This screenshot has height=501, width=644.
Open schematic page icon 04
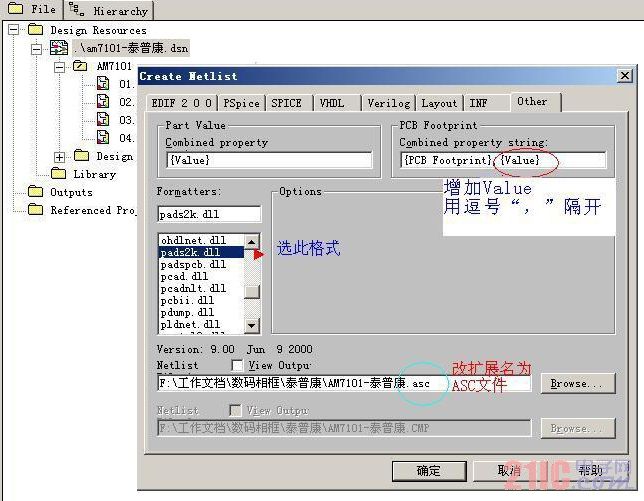(x=103, y=137)
